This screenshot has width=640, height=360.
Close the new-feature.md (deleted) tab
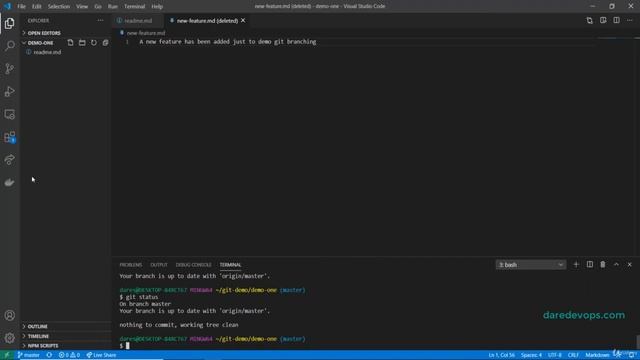243,20
